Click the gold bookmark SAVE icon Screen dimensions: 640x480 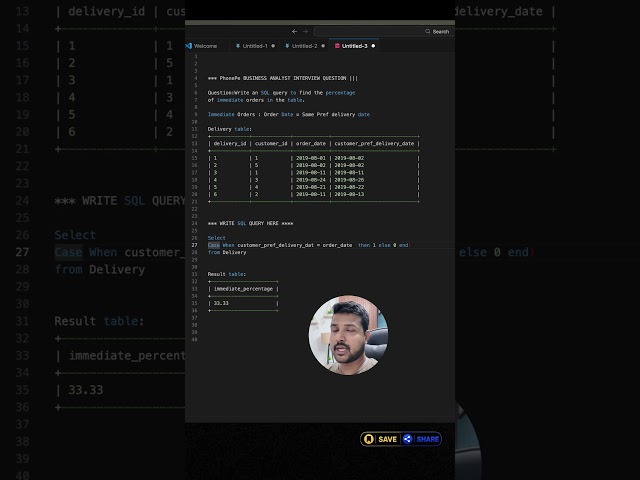point(369,439)
